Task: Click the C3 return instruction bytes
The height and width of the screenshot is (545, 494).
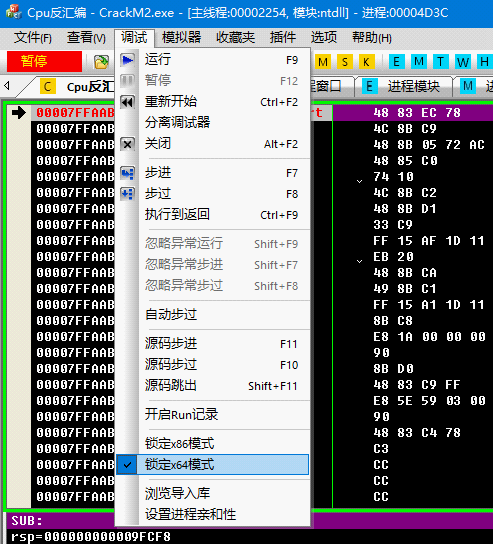Action: [x=381, y=448]
